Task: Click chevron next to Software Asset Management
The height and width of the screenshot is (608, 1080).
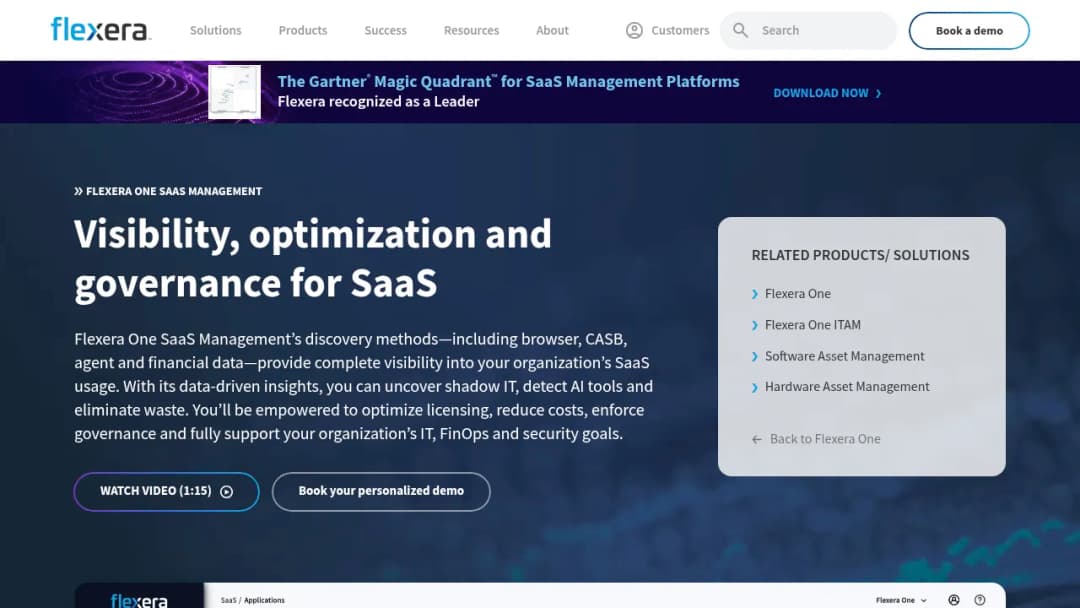Action: [754, 357]
